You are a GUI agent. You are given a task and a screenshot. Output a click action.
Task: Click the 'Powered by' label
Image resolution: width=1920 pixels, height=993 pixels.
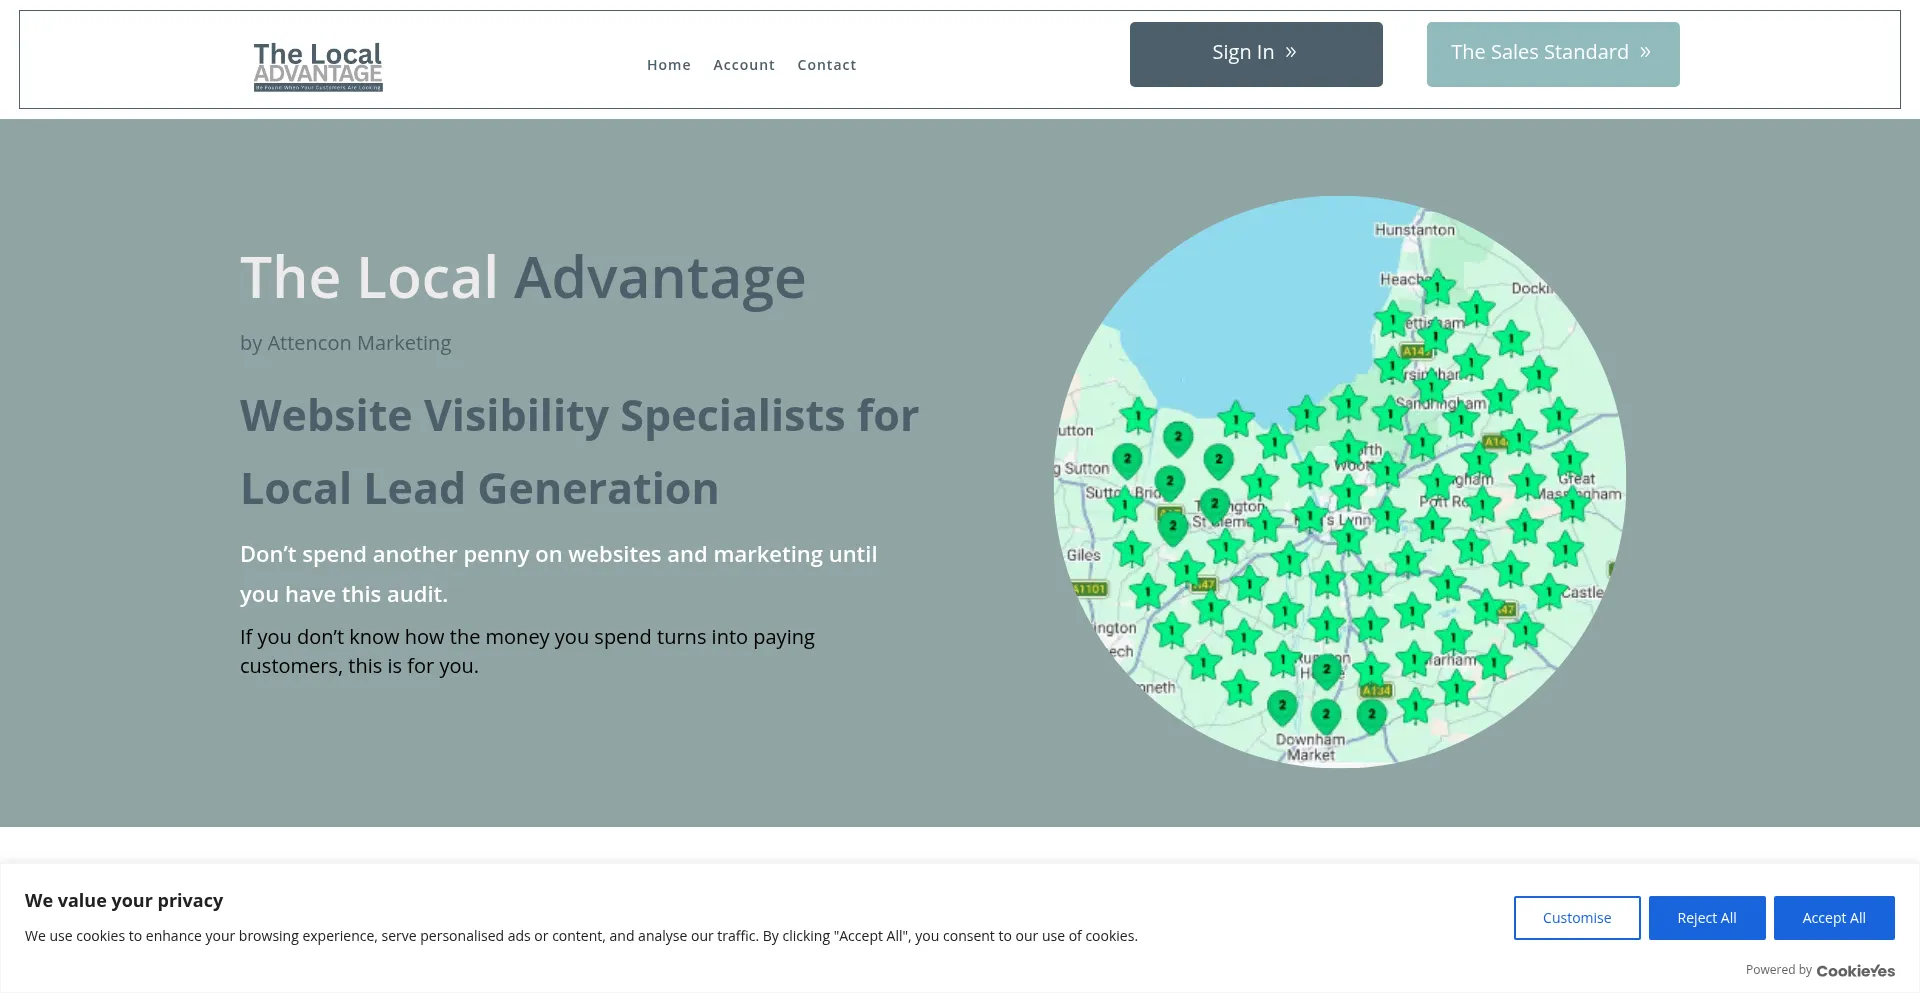[x=1779, y=970]
